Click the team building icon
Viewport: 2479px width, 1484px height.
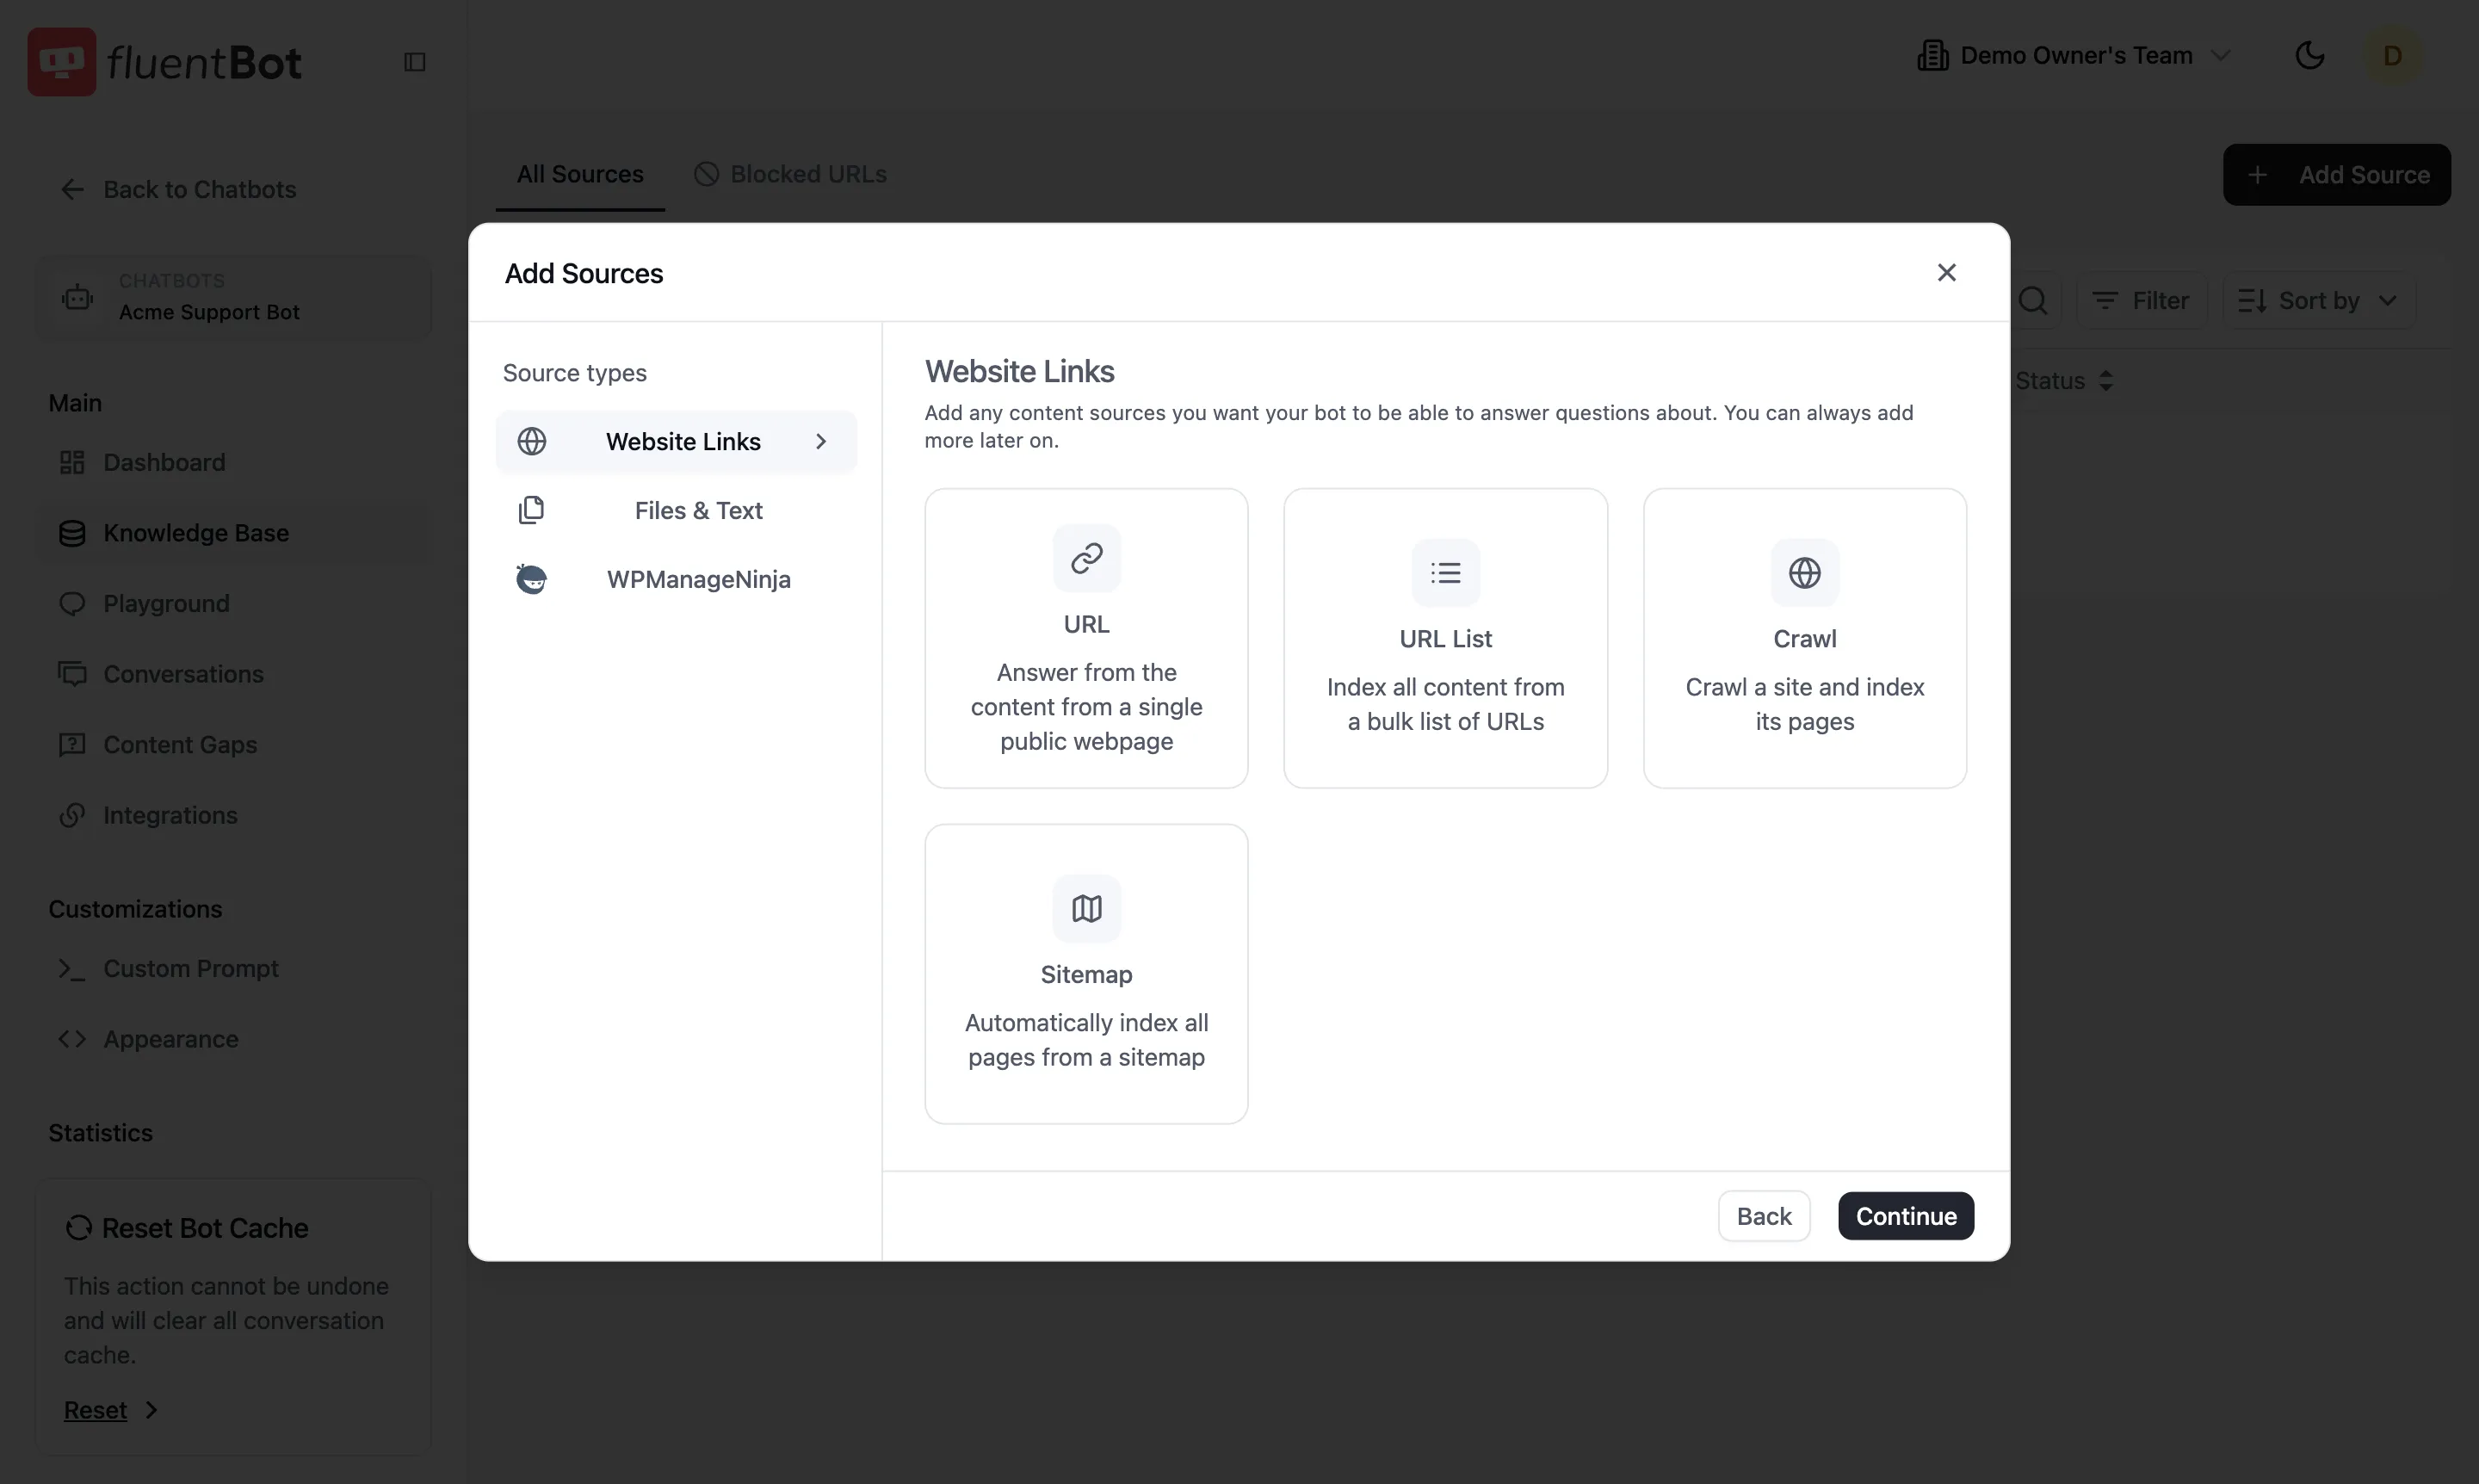(1932, 55)
